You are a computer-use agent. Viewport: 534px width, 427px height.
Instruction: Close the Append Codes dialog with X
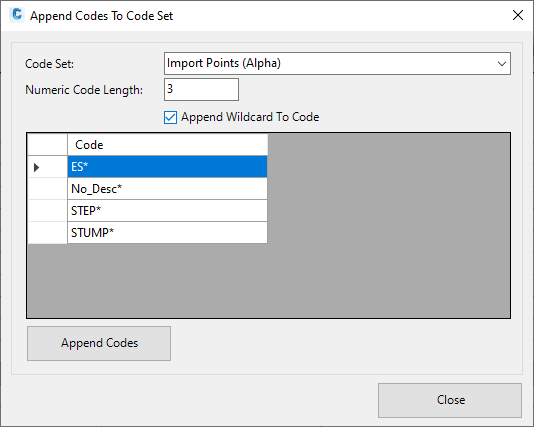pos(518,15)
